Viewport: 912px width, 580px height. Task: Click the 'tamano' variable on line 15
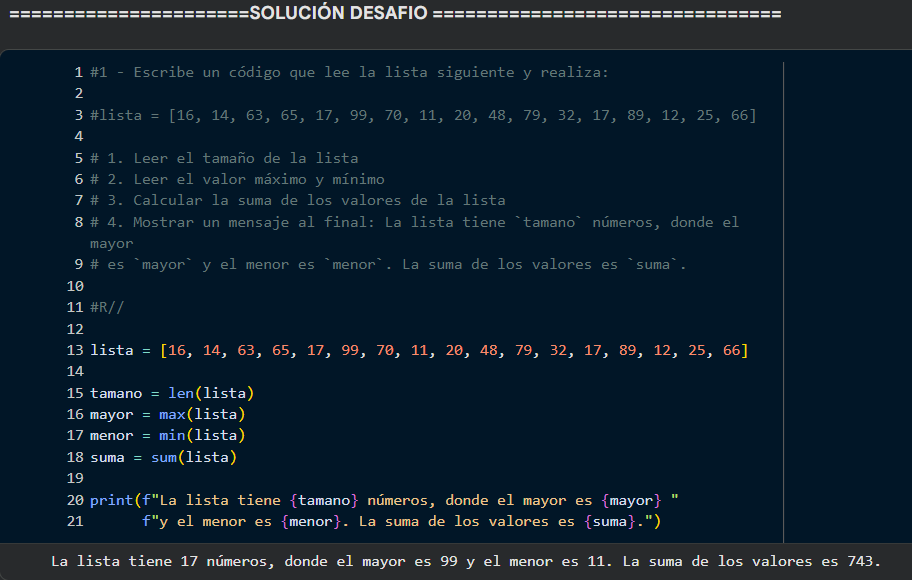(116, 393)
